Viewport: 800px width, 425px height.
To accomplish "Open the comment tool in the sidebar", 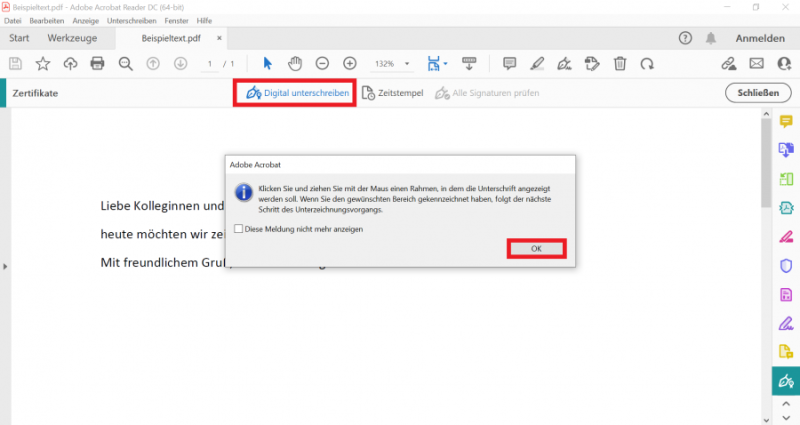I will (786, 122).
